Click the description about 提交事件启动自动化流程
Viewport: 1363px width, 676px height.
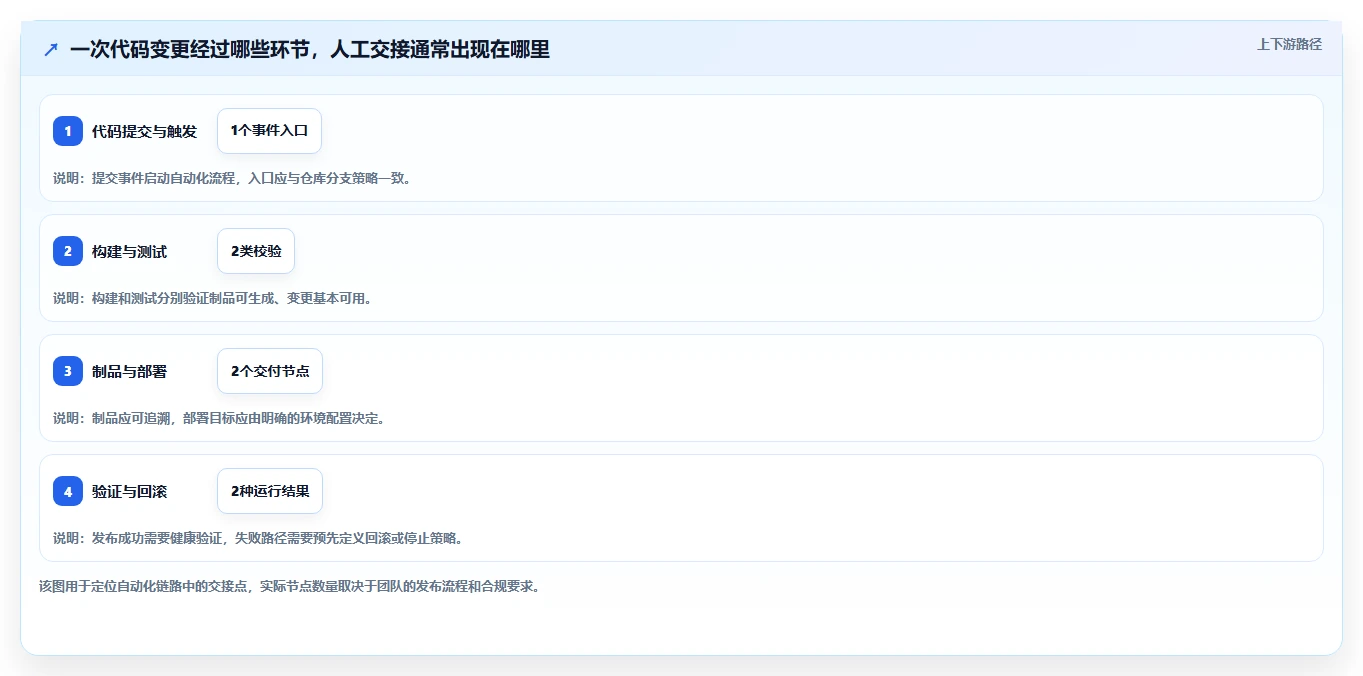click(x=232, y=178)
